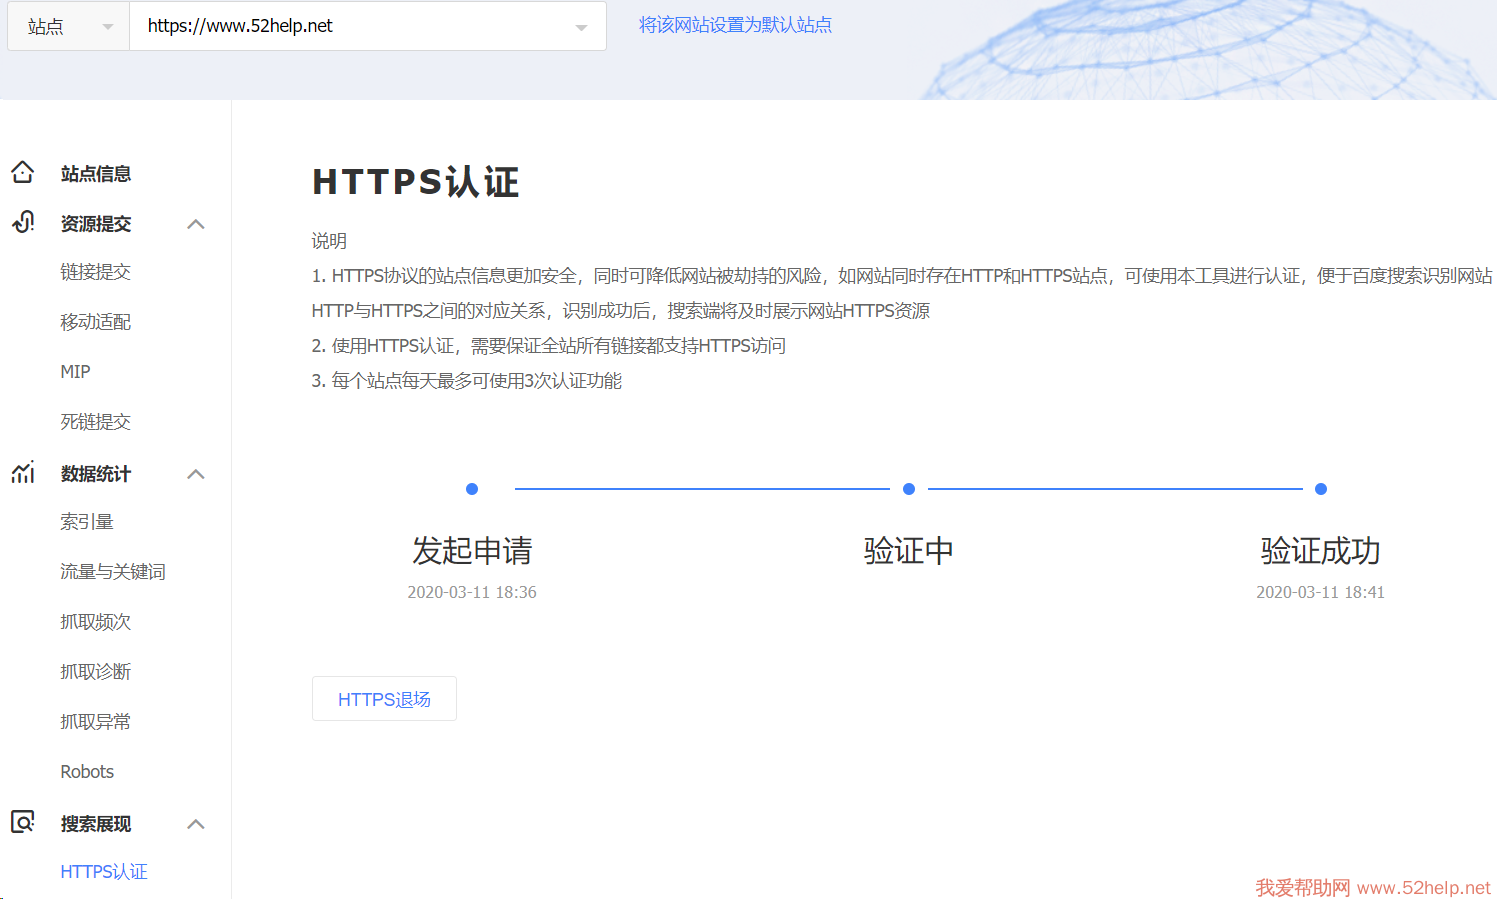This screenshot has height=899, width=1497.
Task: Collapse the 资源提交 section chevron
Action: (x=196, y=224)
